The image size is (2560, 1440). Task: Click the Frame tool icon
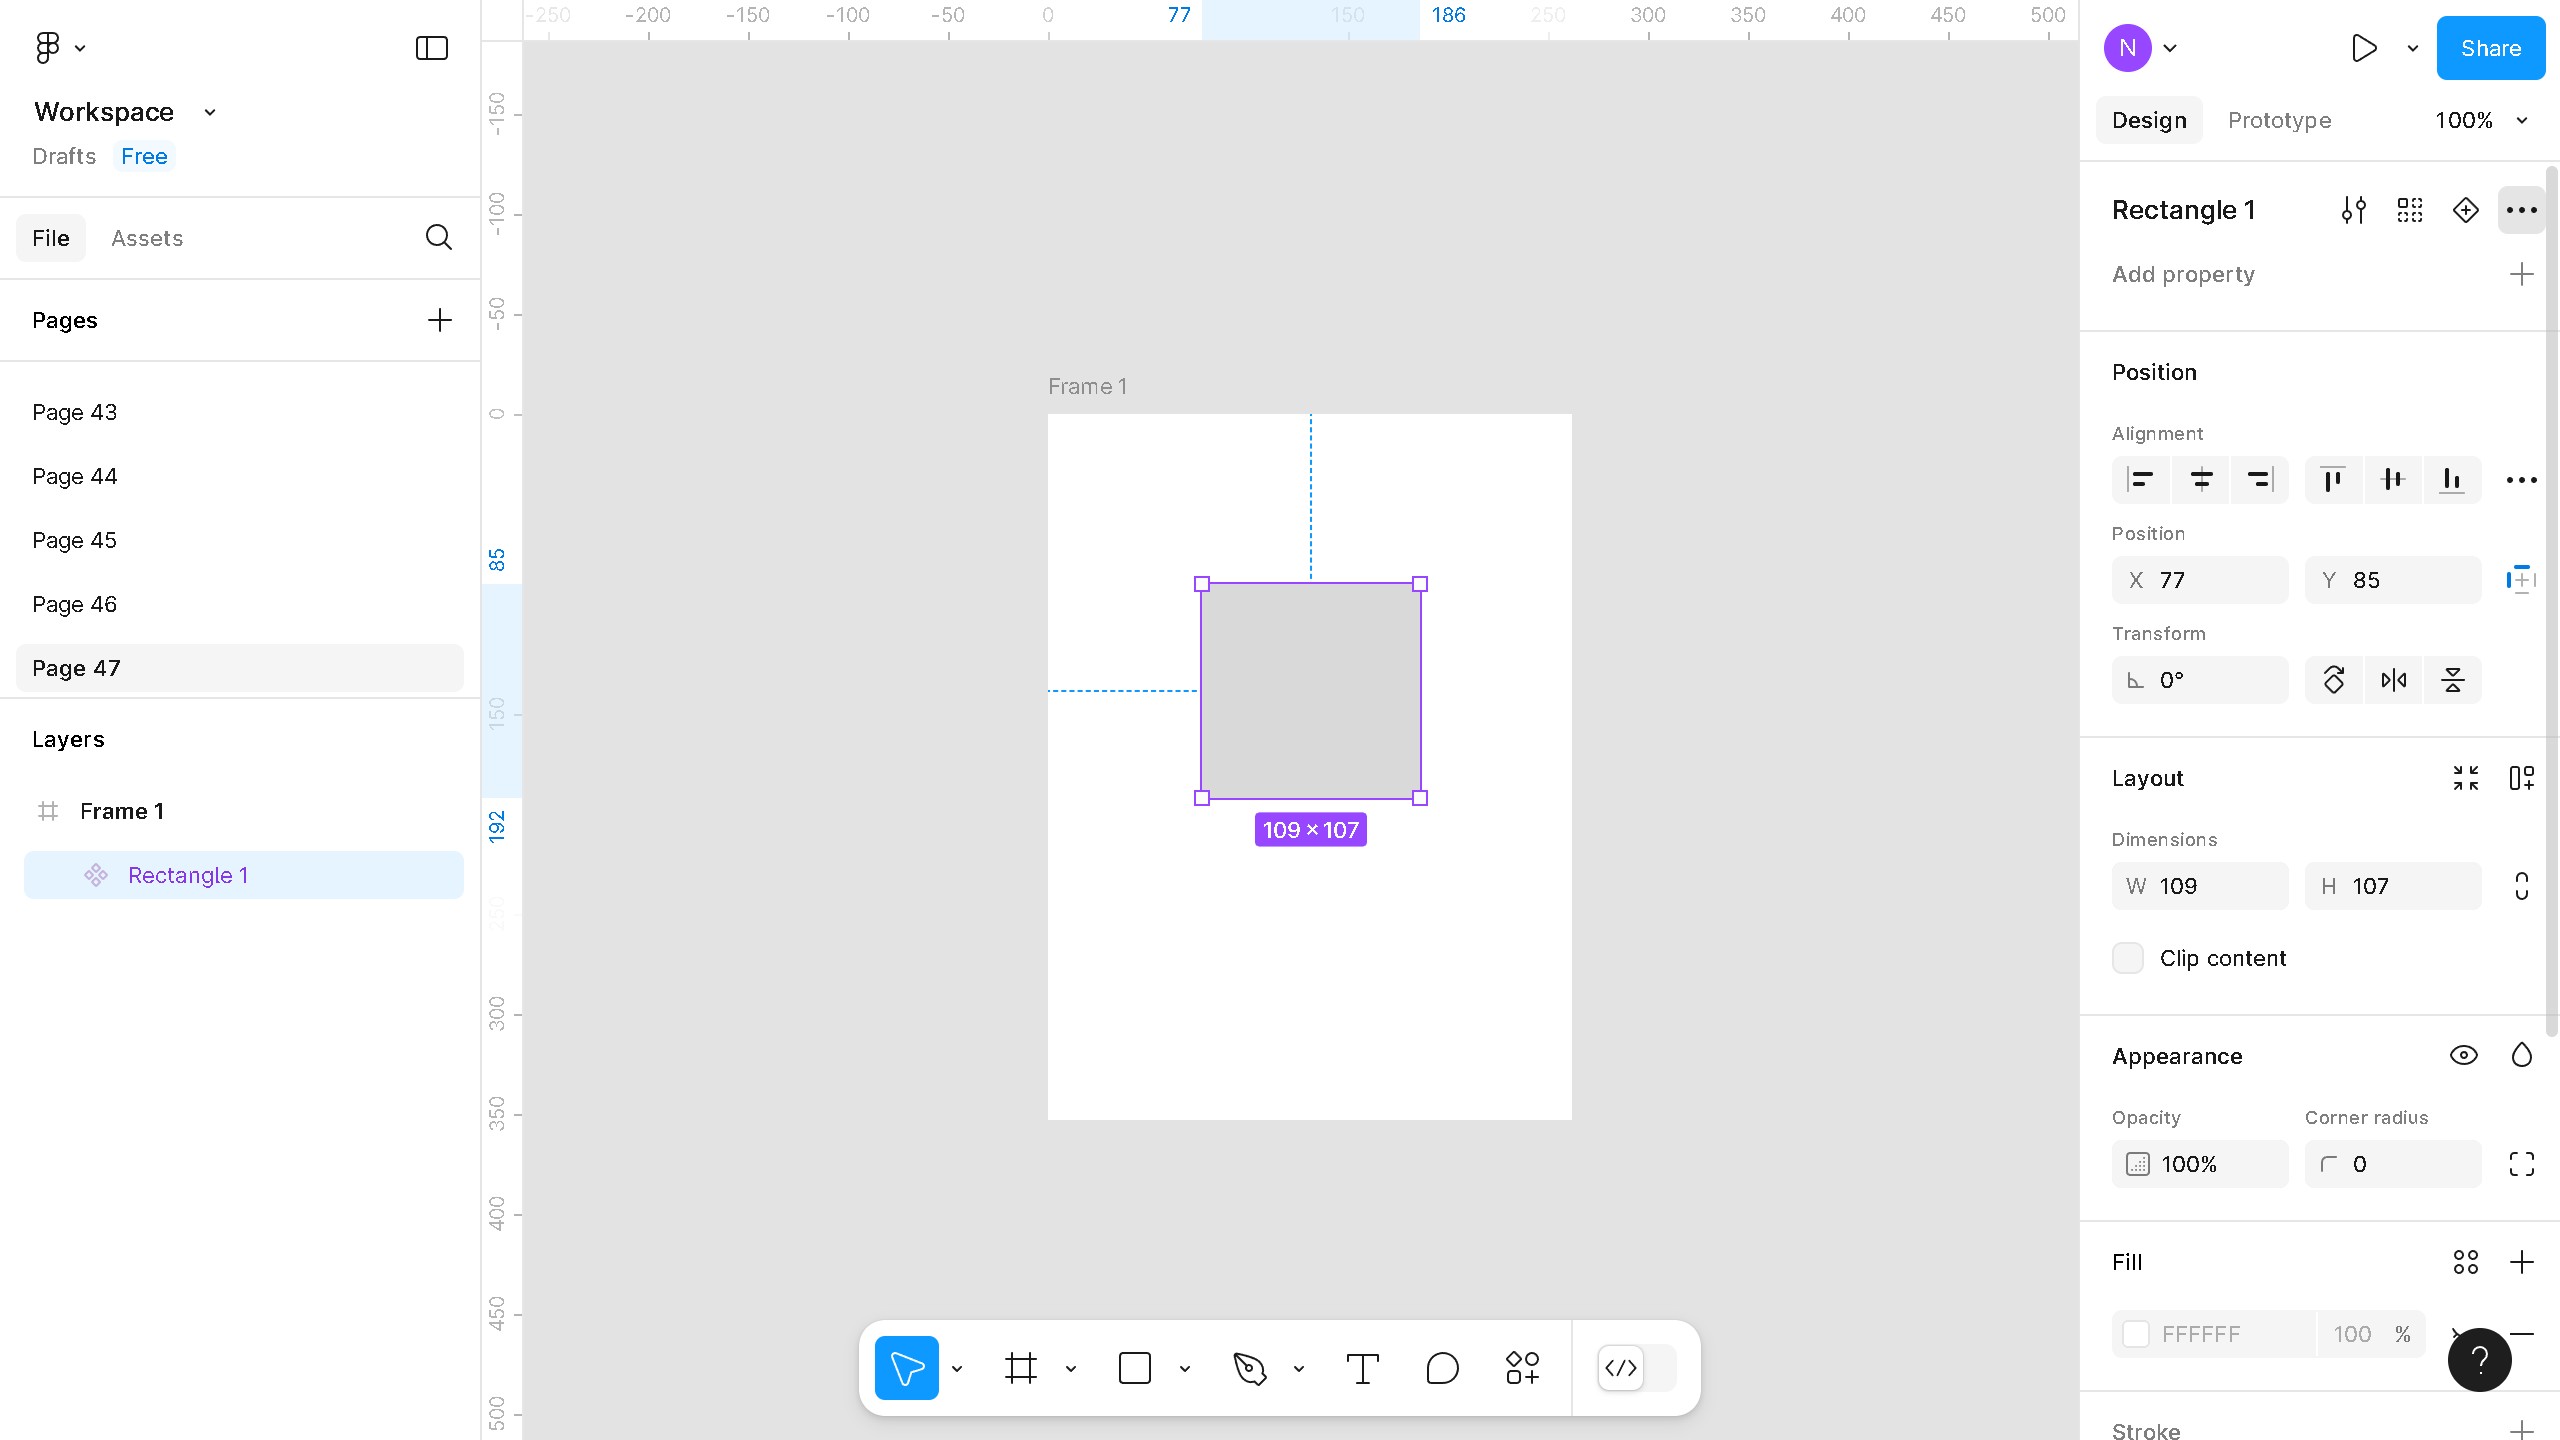pyautogui.click(x=1020, y=1368)
